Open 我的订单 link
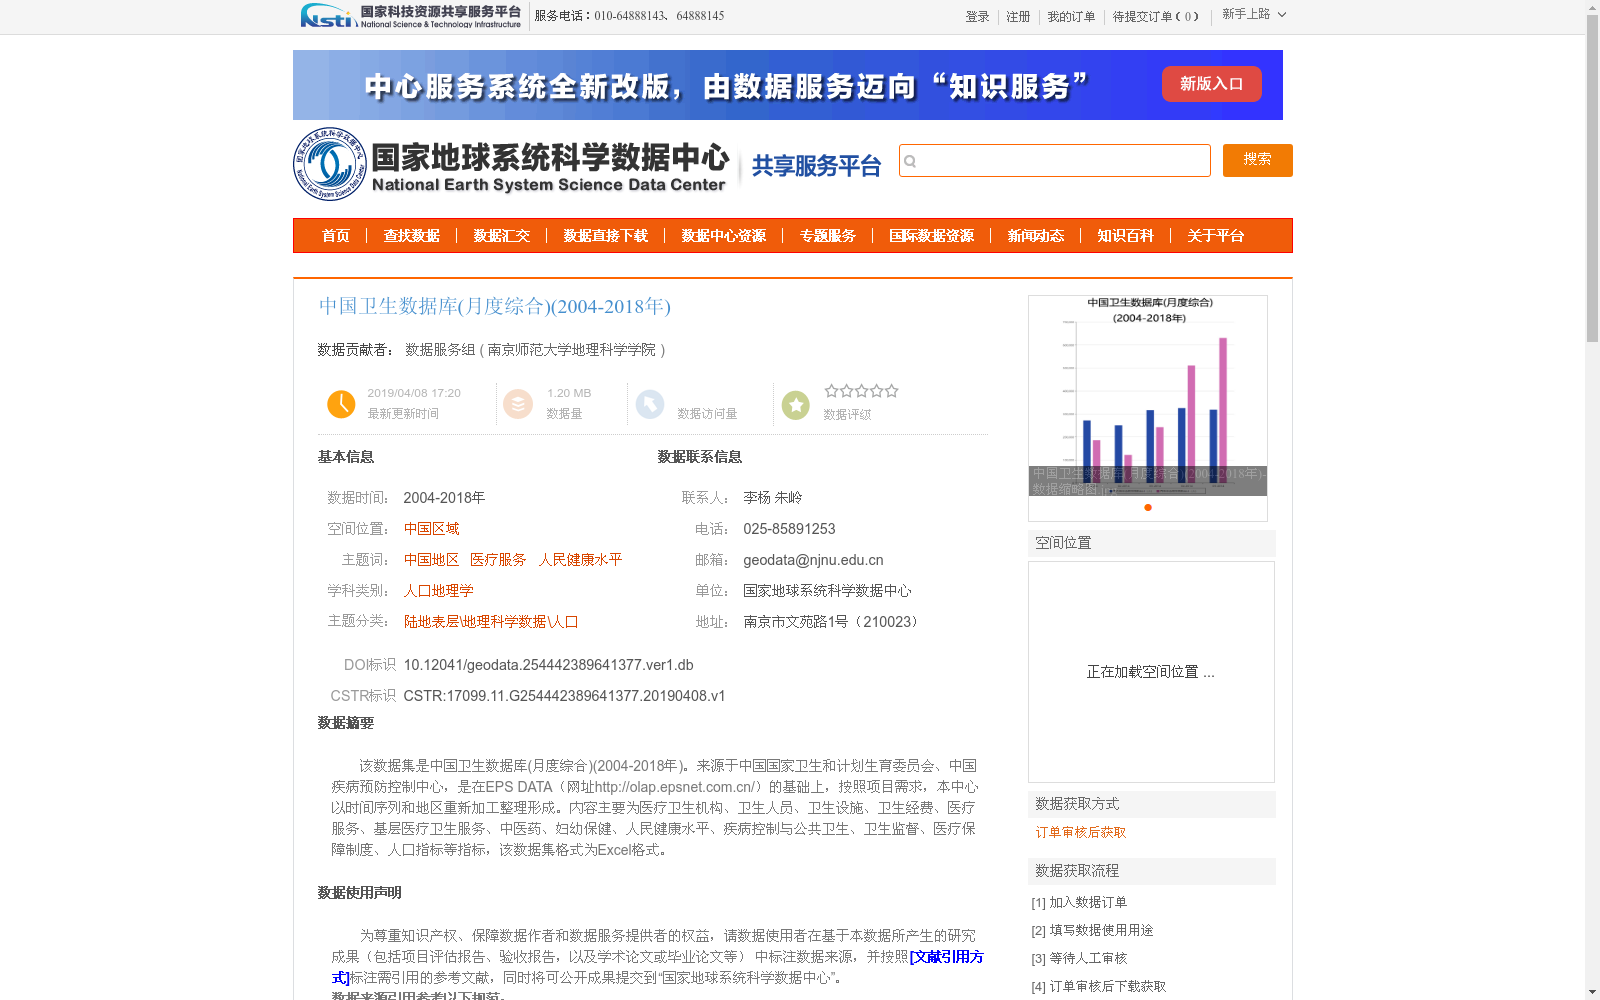The image size is (1600, 1000). [x=1071, y=17]
